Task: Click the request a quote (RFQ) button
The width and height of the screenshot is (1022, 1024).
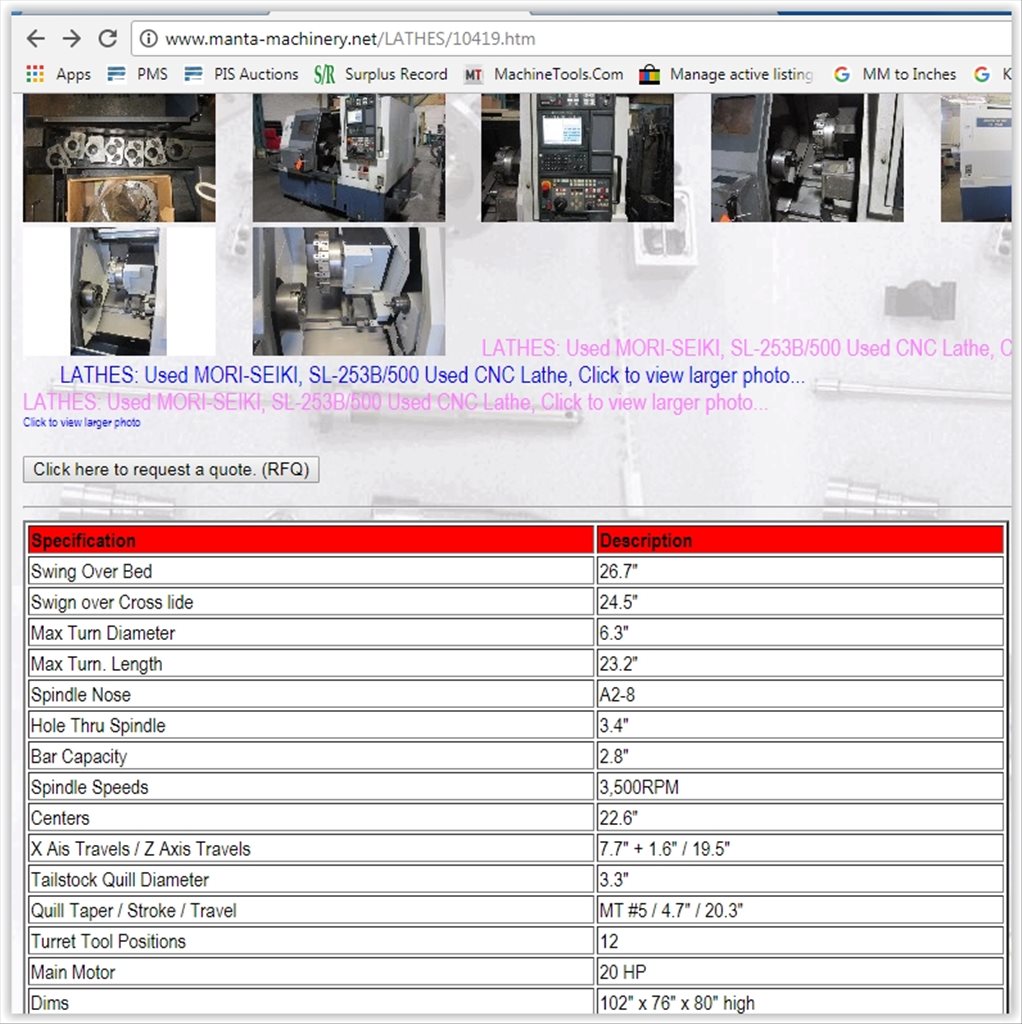Action: pos(171,470)
